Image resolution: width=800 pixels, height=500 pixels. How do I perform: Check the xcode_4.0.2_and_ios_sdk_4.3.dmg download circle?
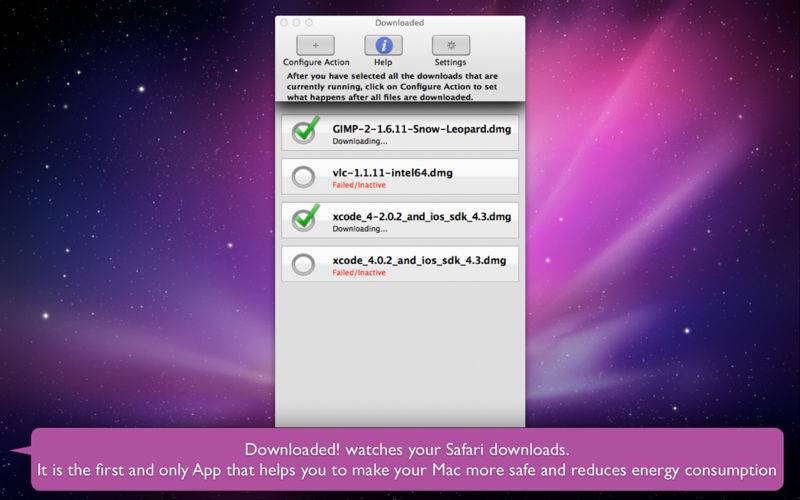(x=304, y=264)
